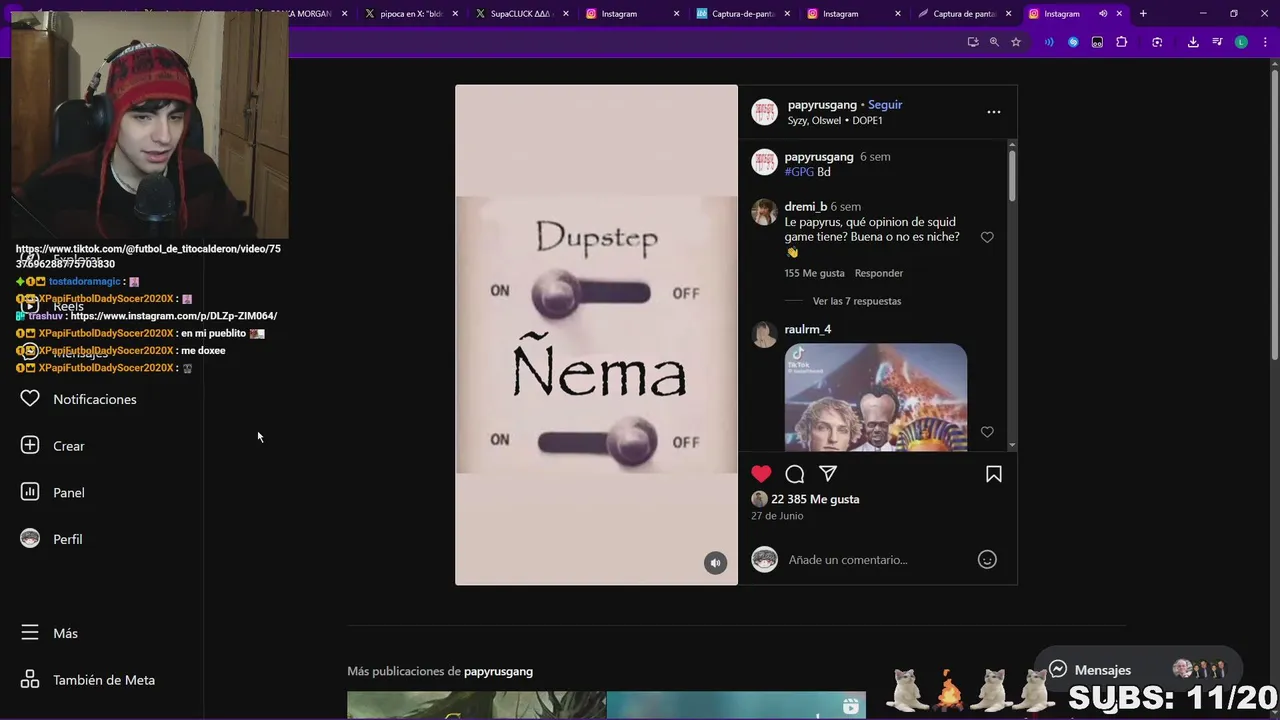Click the Dupstep video post

click(596, 335)
